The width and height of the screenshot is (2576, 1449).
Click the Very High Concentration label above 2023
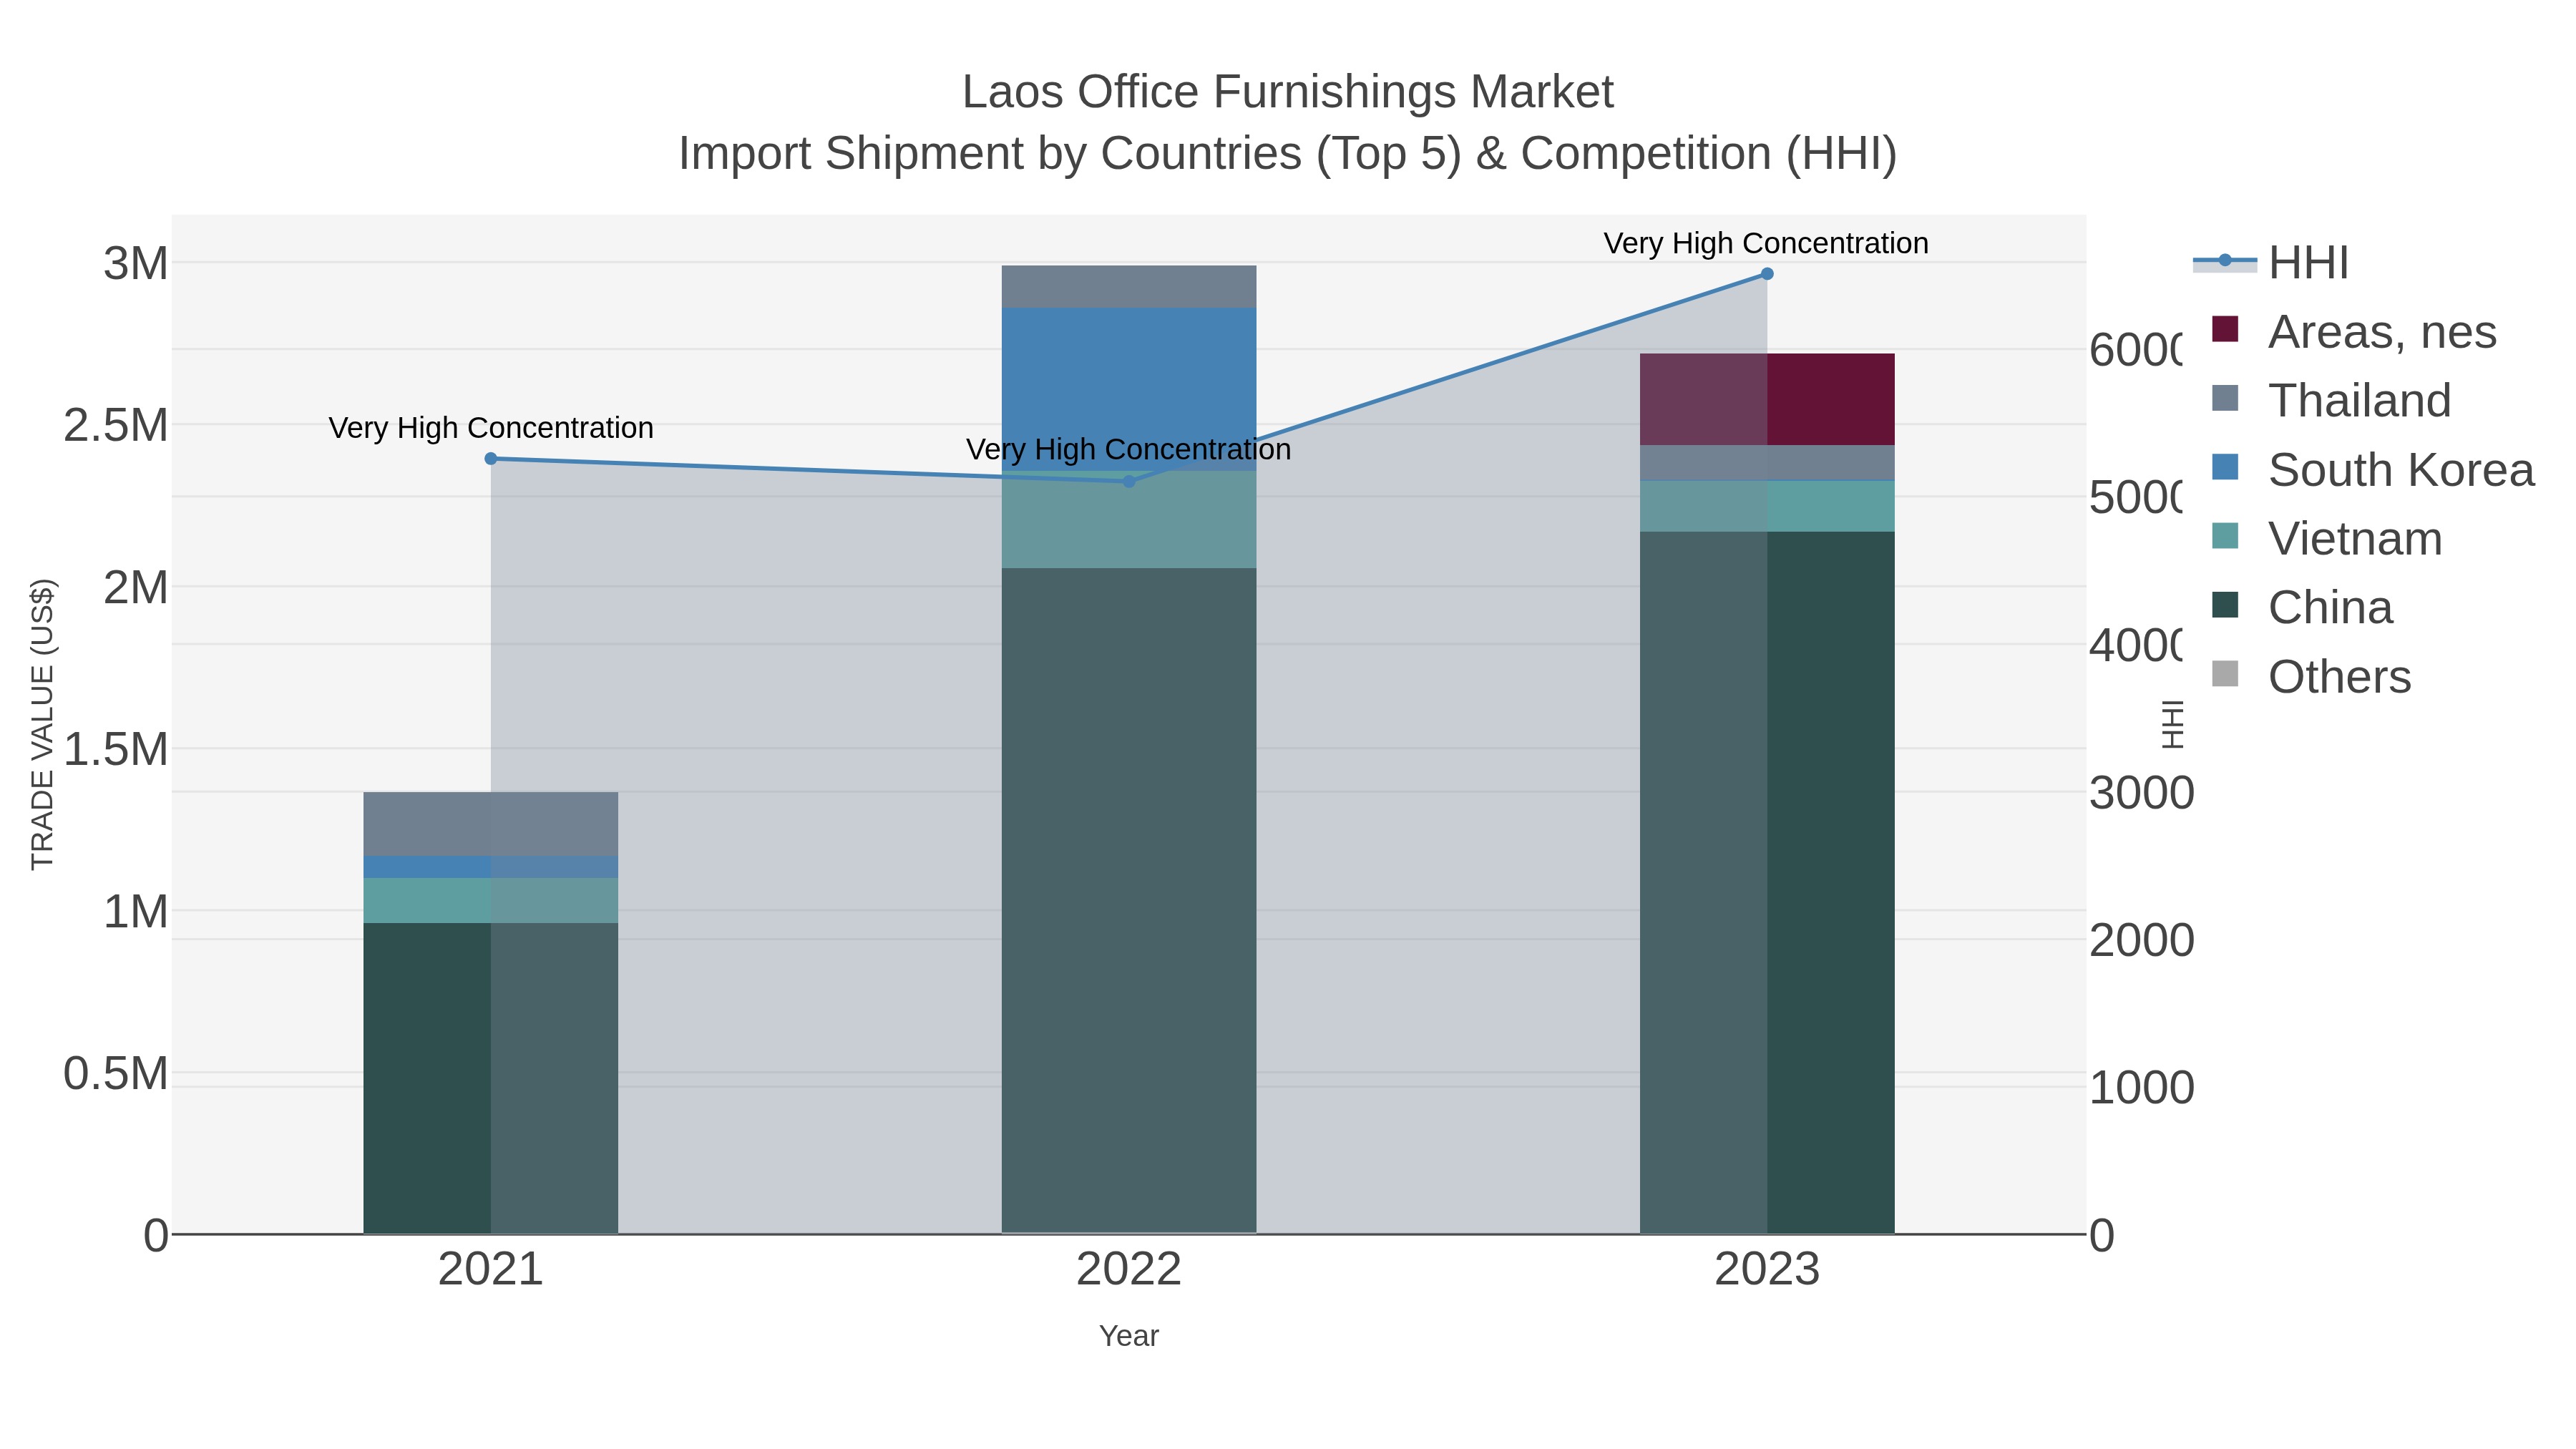pyautogui.click(x=1766, y=243)
